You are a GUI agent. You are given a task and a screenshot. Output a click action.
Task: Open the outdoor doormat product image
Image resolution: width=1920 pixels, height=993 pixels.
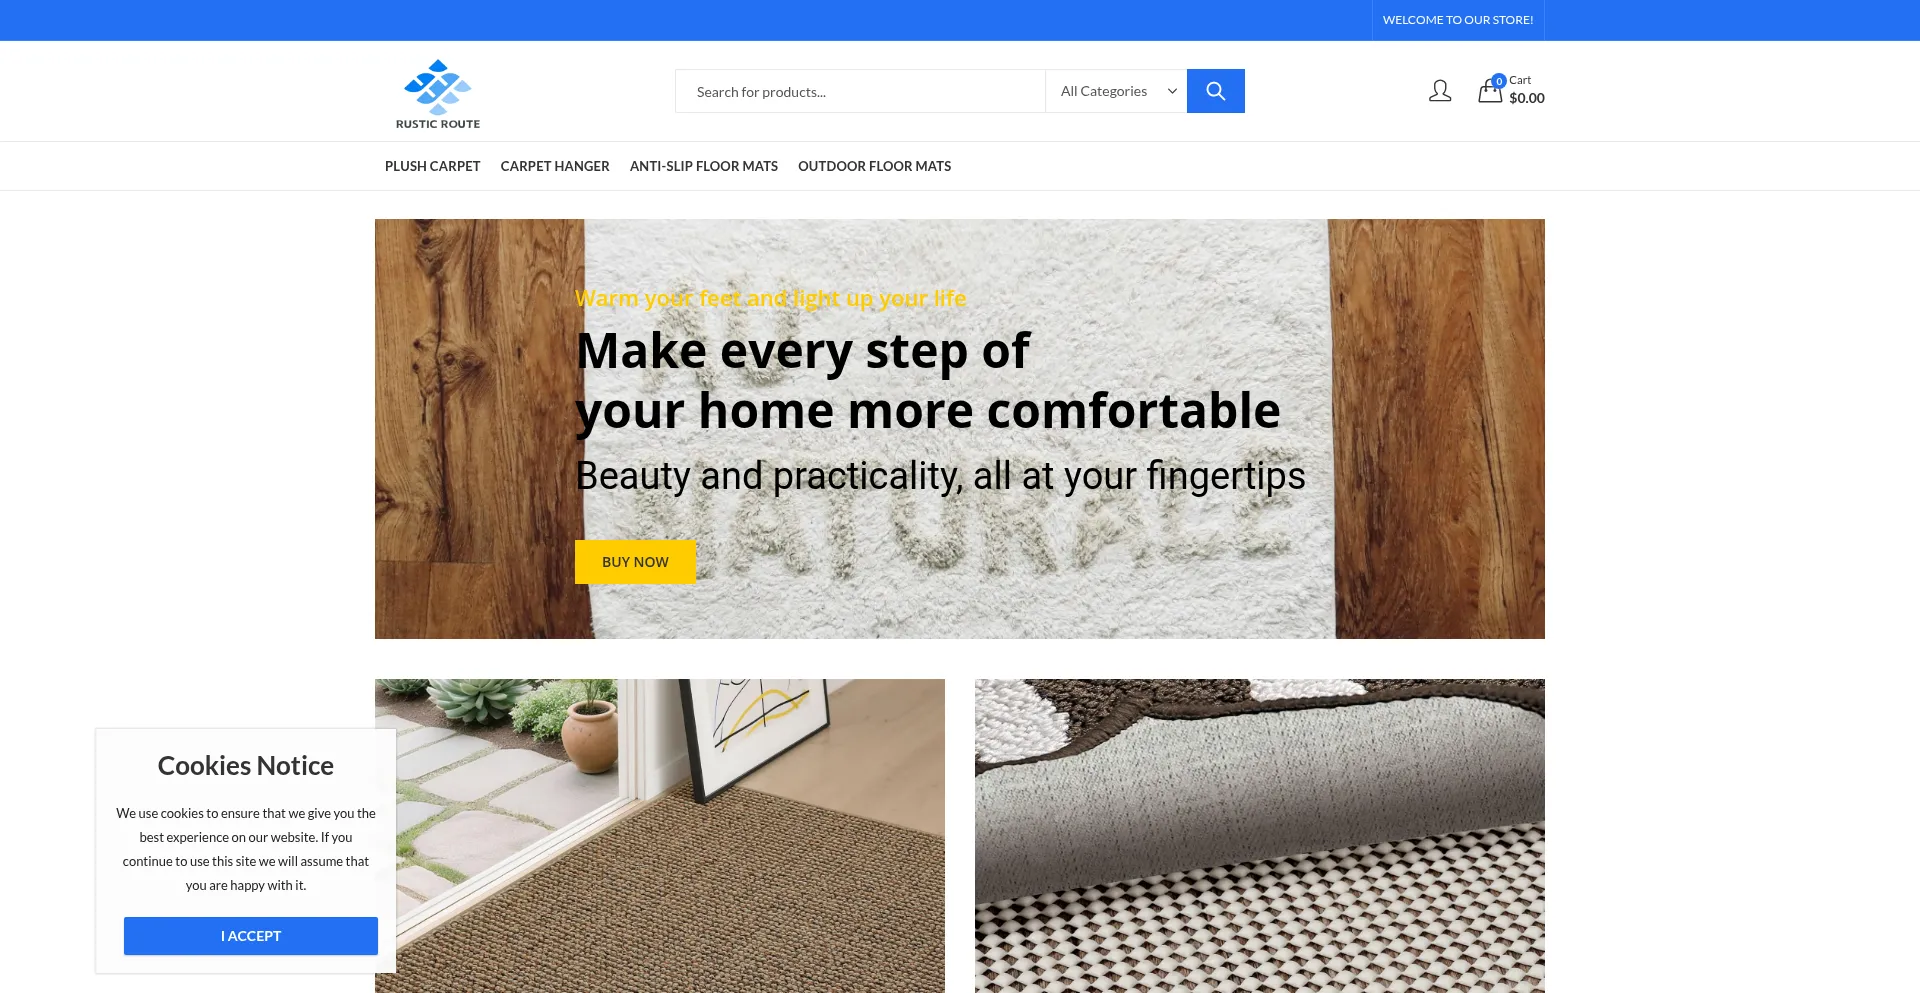pos(660,836)
